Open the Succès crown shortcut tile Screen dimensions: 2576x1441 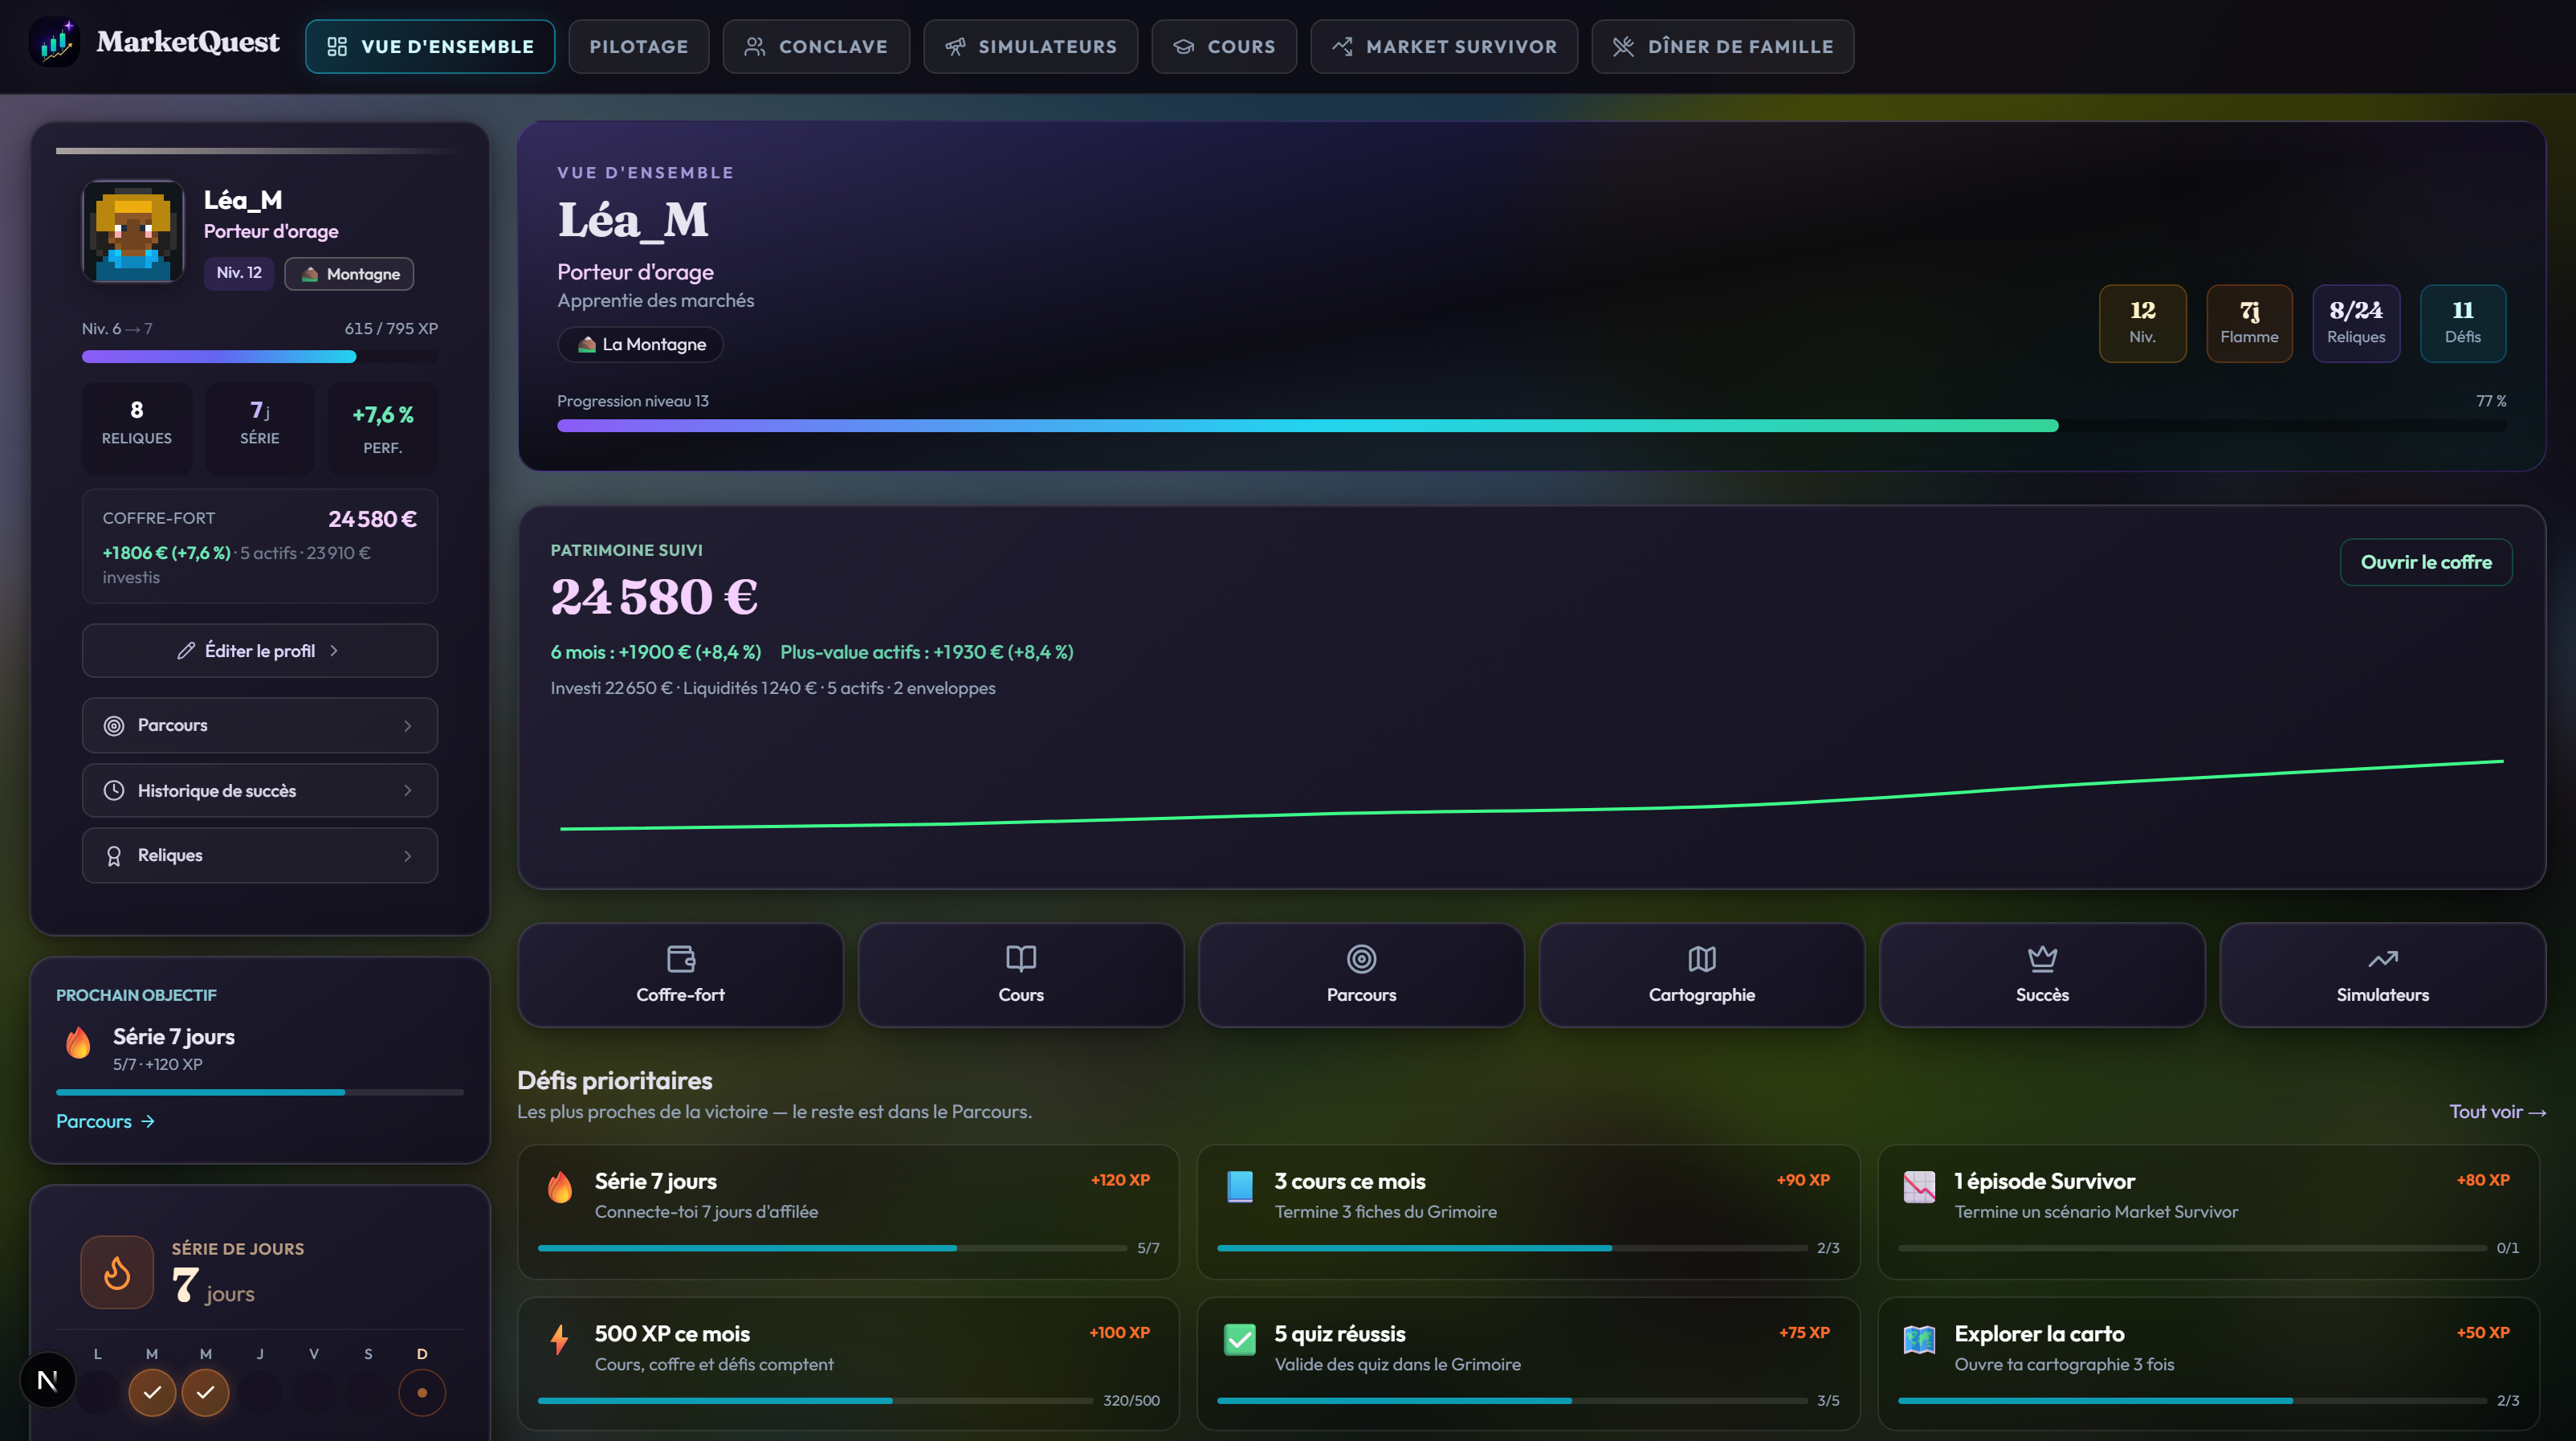tap(2042, 974)
